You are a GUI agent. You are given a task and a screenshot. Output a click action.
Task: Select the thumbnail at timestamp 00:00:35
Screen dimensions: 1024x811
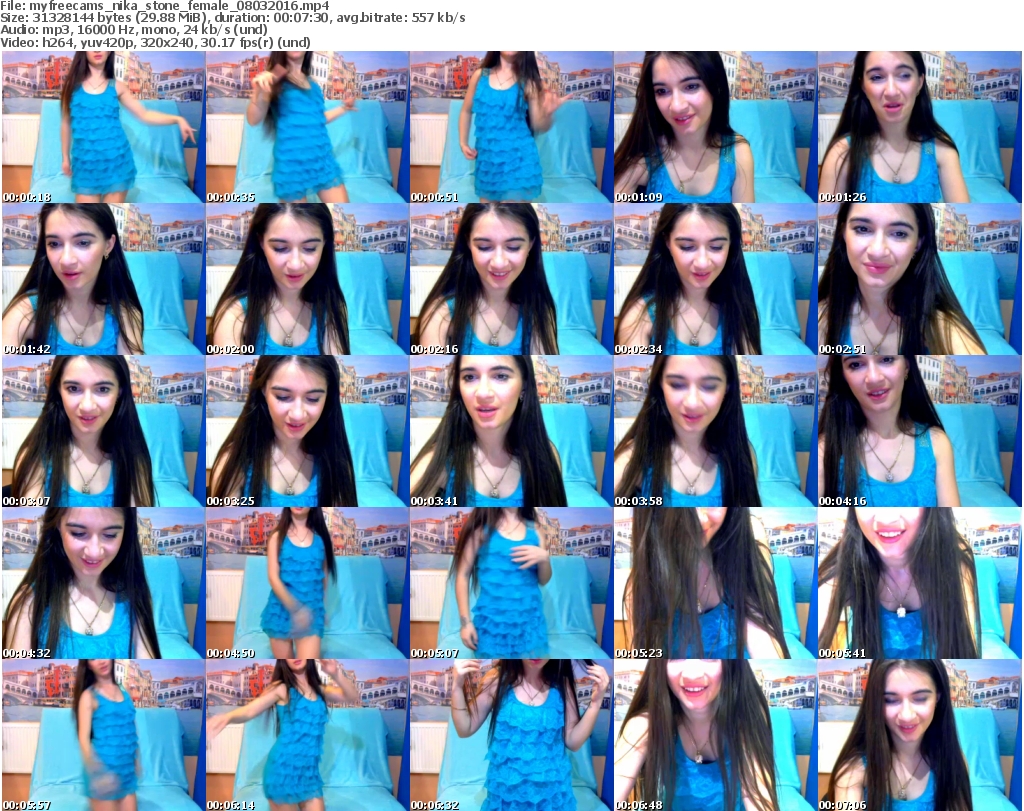(x=308, y=127)
